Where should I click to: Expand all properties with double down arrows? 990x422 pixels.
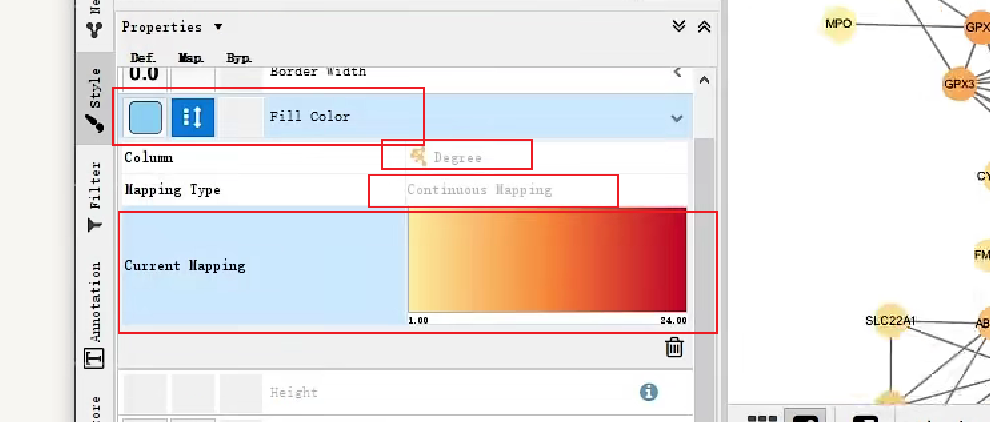(x=679, y=27)
